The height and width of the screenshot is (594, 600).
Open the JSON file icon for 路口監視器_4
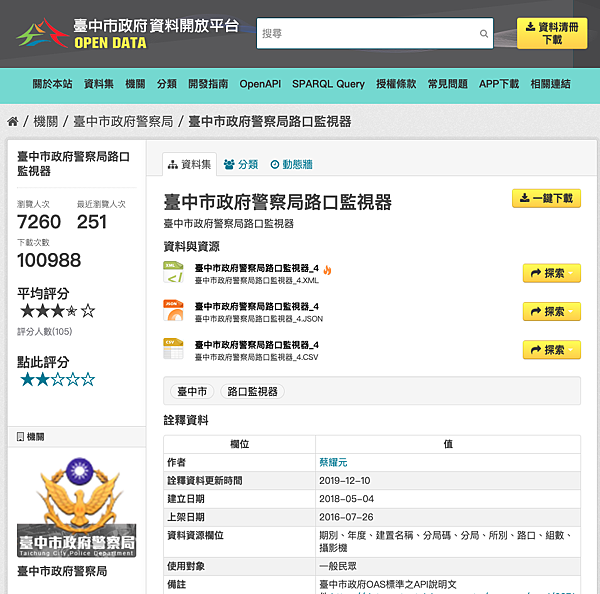[173, 310]
